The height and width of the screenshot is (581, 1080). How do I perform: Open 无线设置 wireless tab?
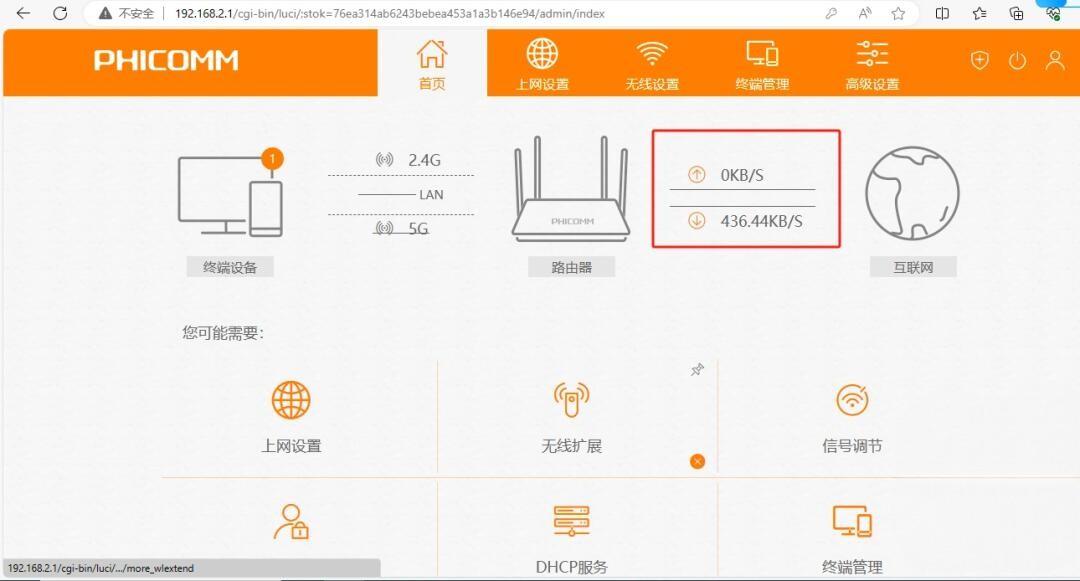652,64
